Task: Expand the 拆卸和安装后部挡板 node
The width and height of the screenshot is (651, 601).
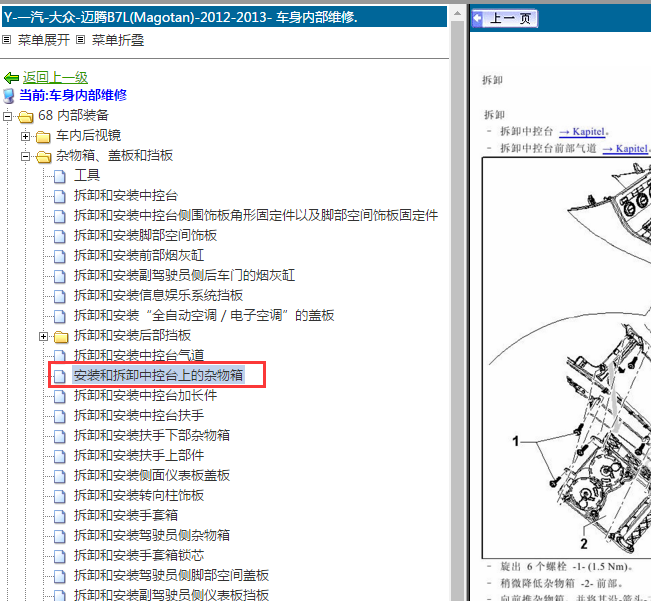Action: click(x=43, y=337)
